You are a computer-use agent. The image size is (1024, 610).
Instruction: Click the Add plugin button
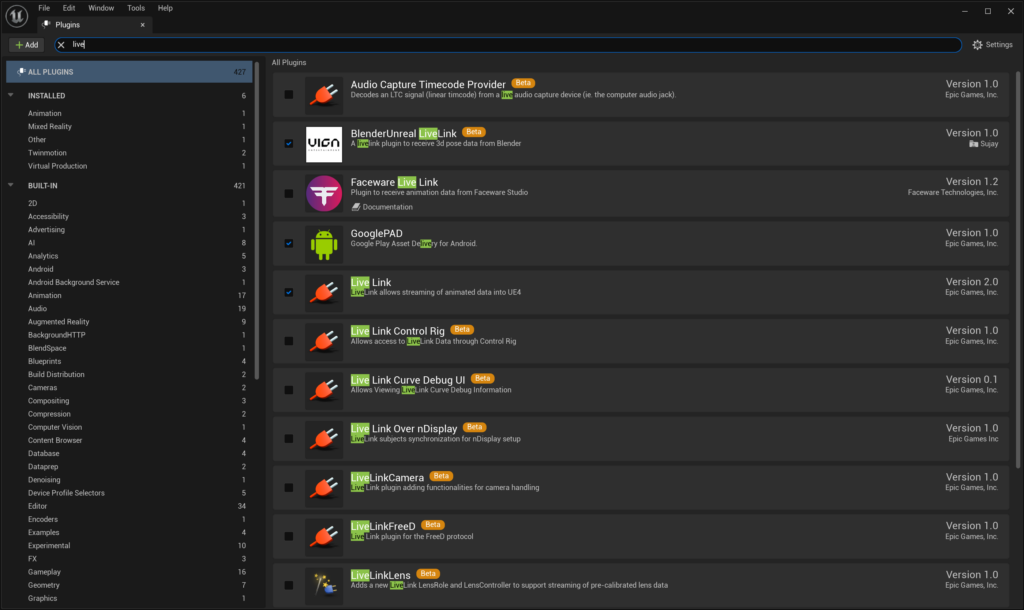pyautogui.click(x=27, y=45)
